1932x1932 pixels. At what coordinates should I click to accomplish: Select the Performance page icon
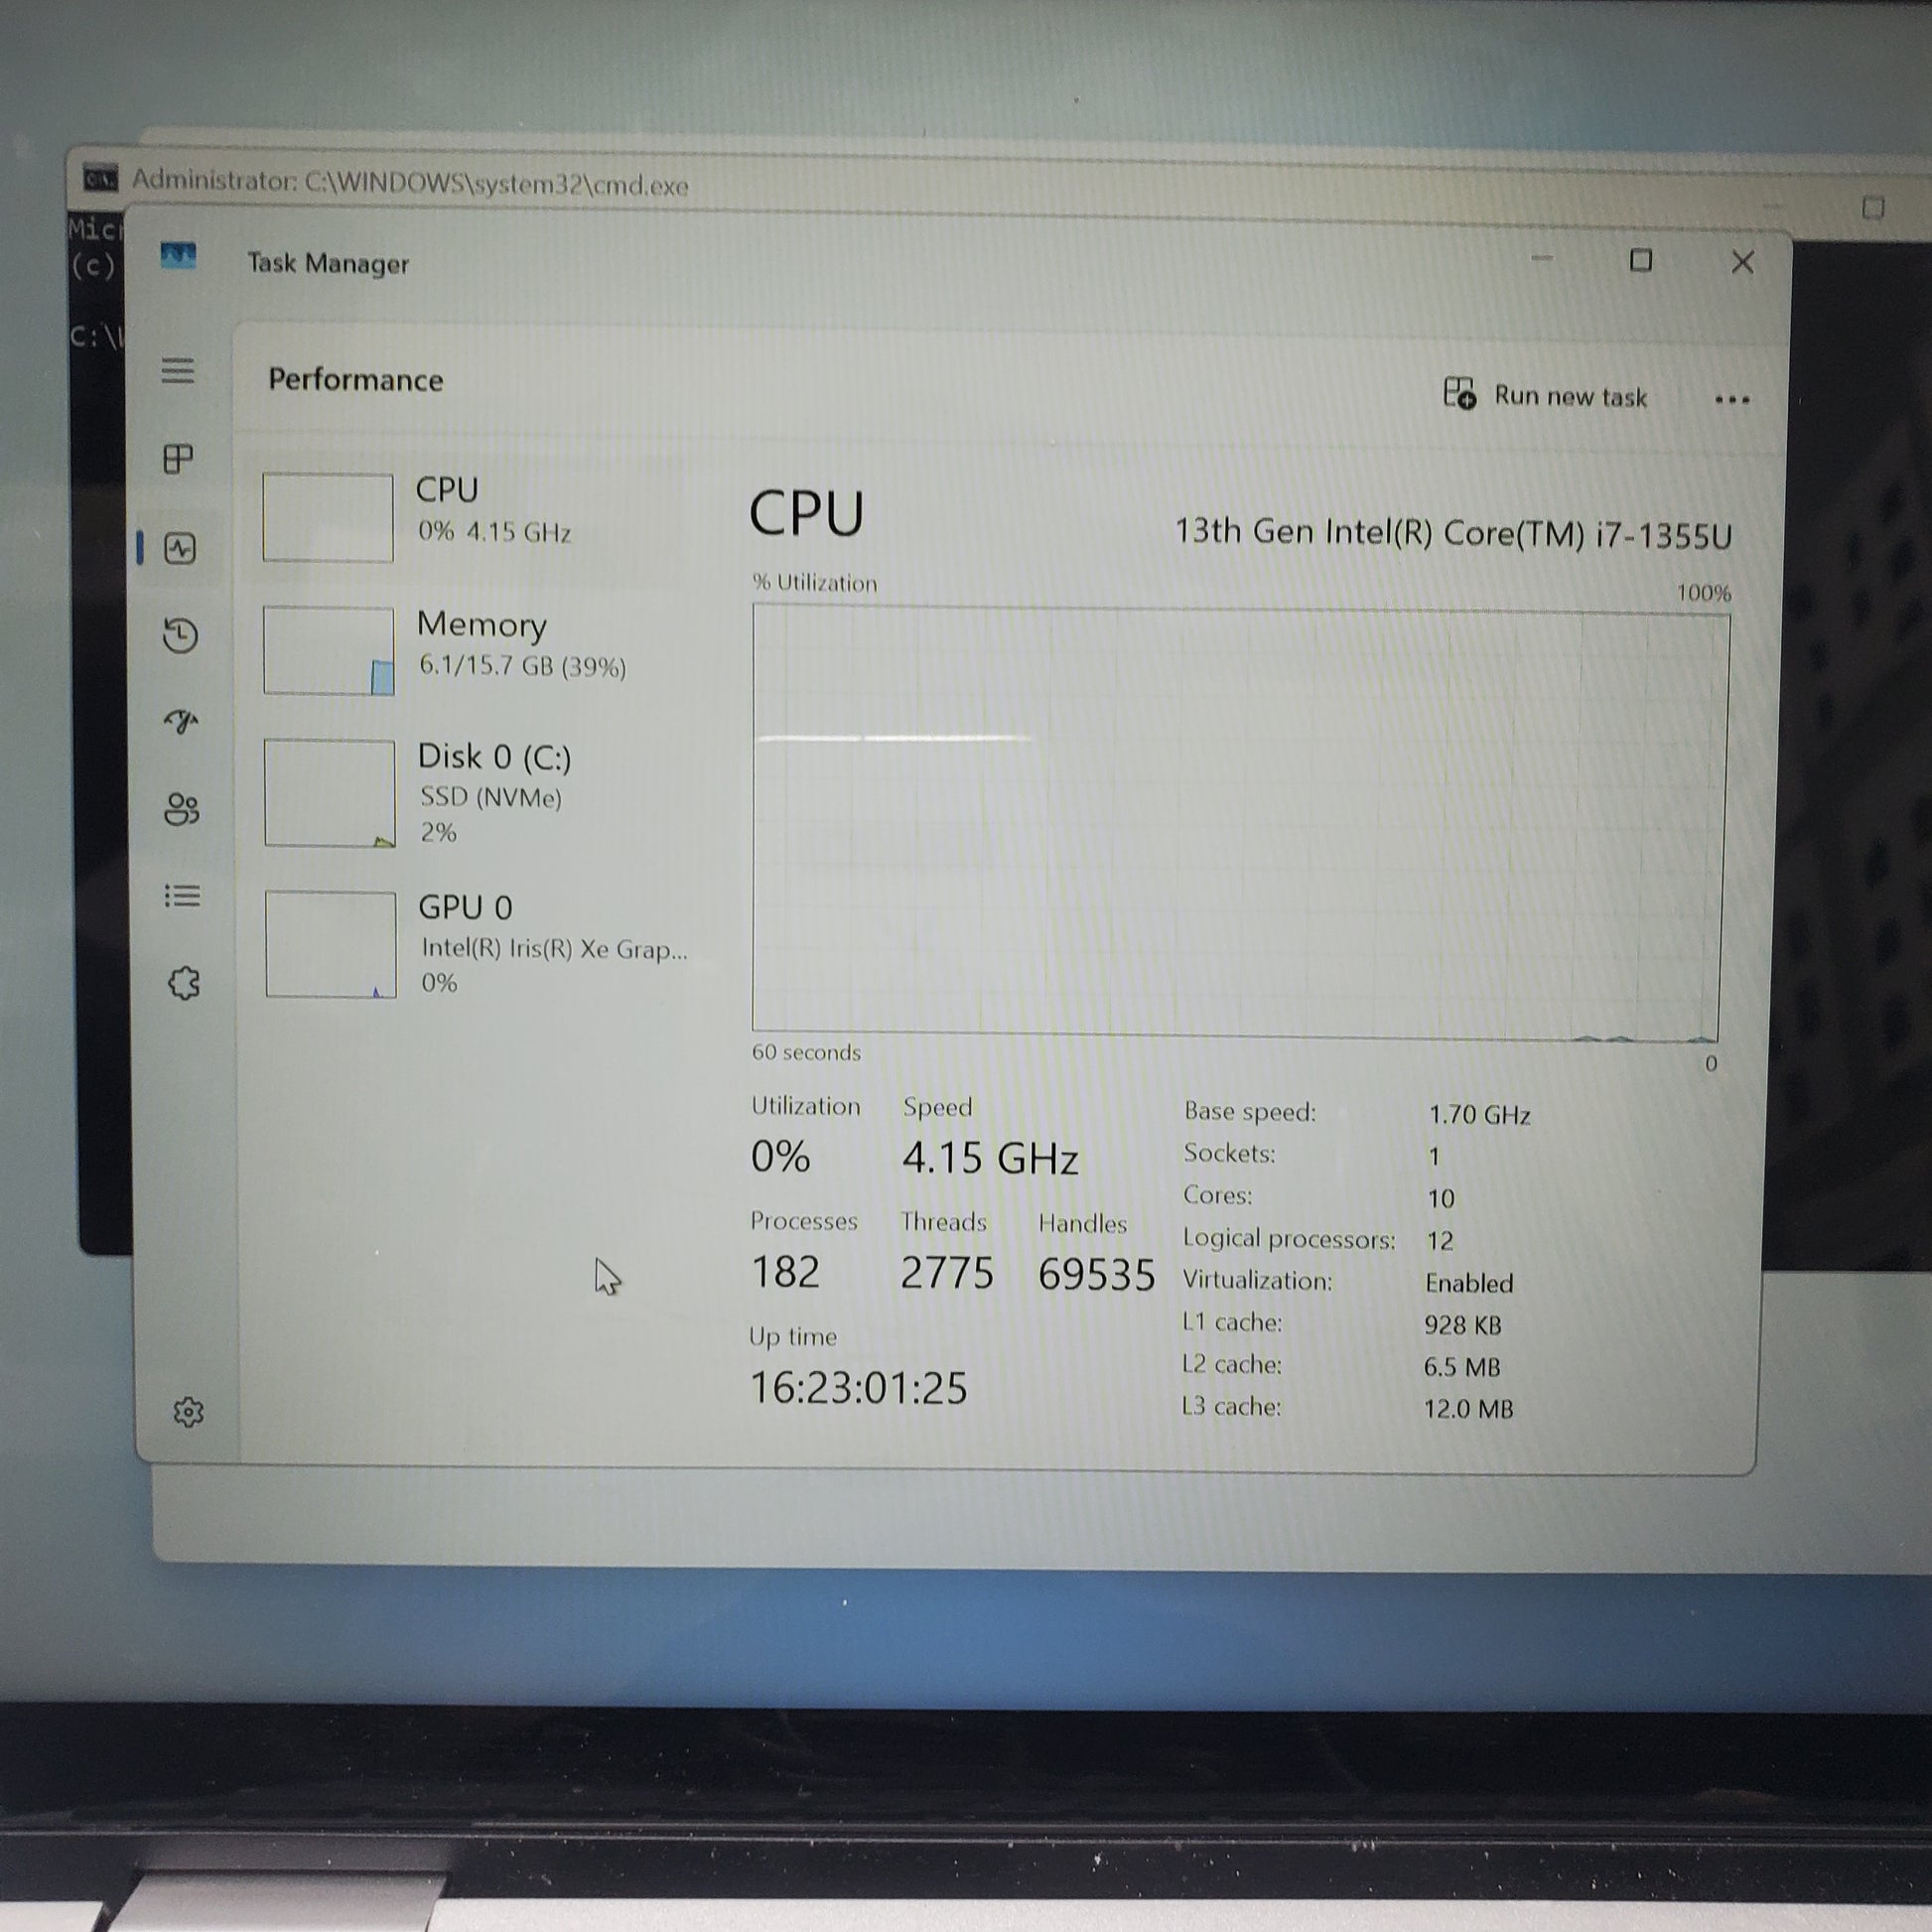pyautogui.click(x=180, y=548)
